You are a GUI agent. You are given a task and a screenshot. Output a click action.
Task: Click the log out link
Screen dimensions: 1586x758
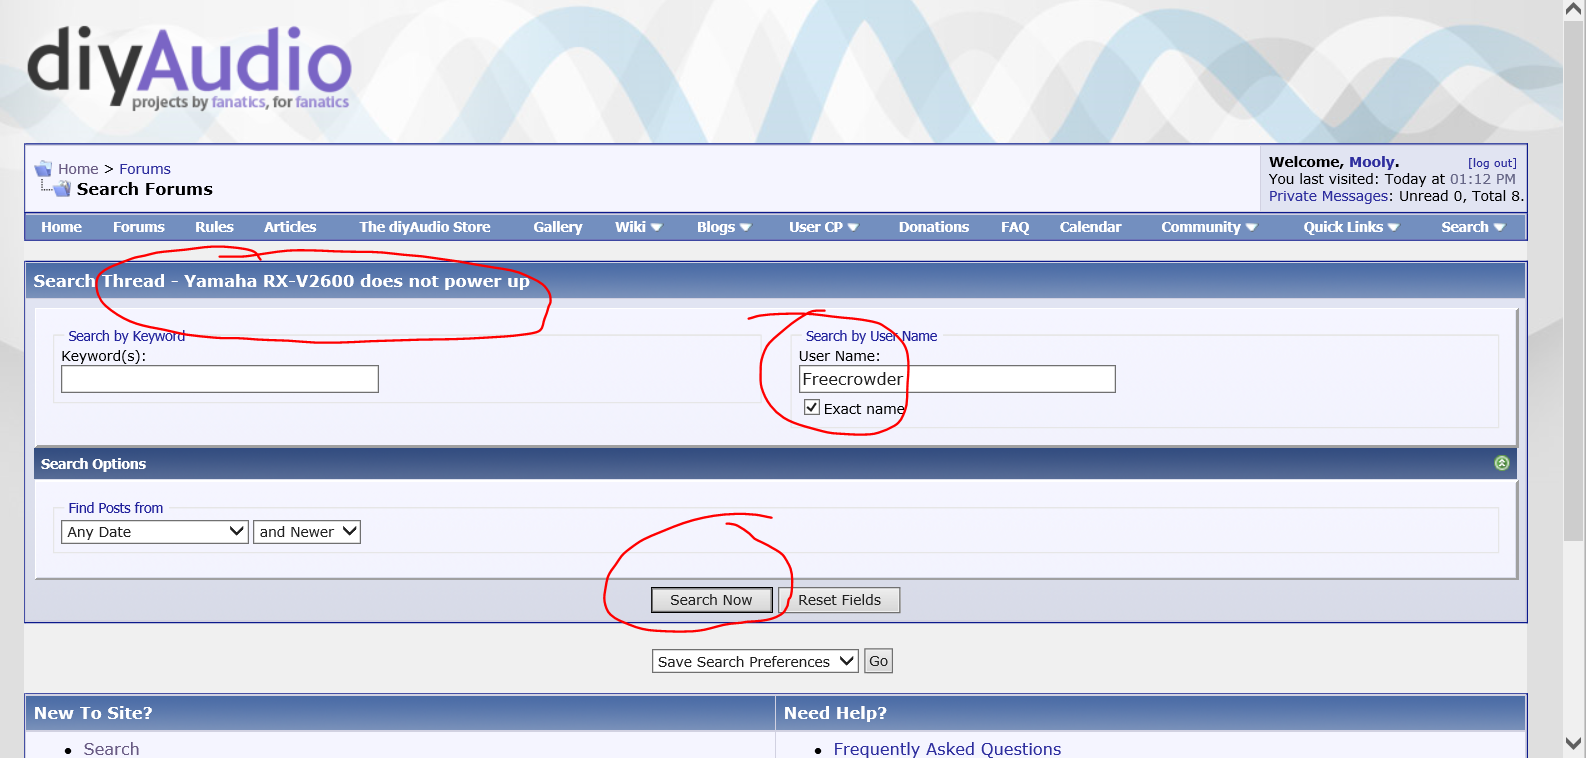coord(1492,163)
